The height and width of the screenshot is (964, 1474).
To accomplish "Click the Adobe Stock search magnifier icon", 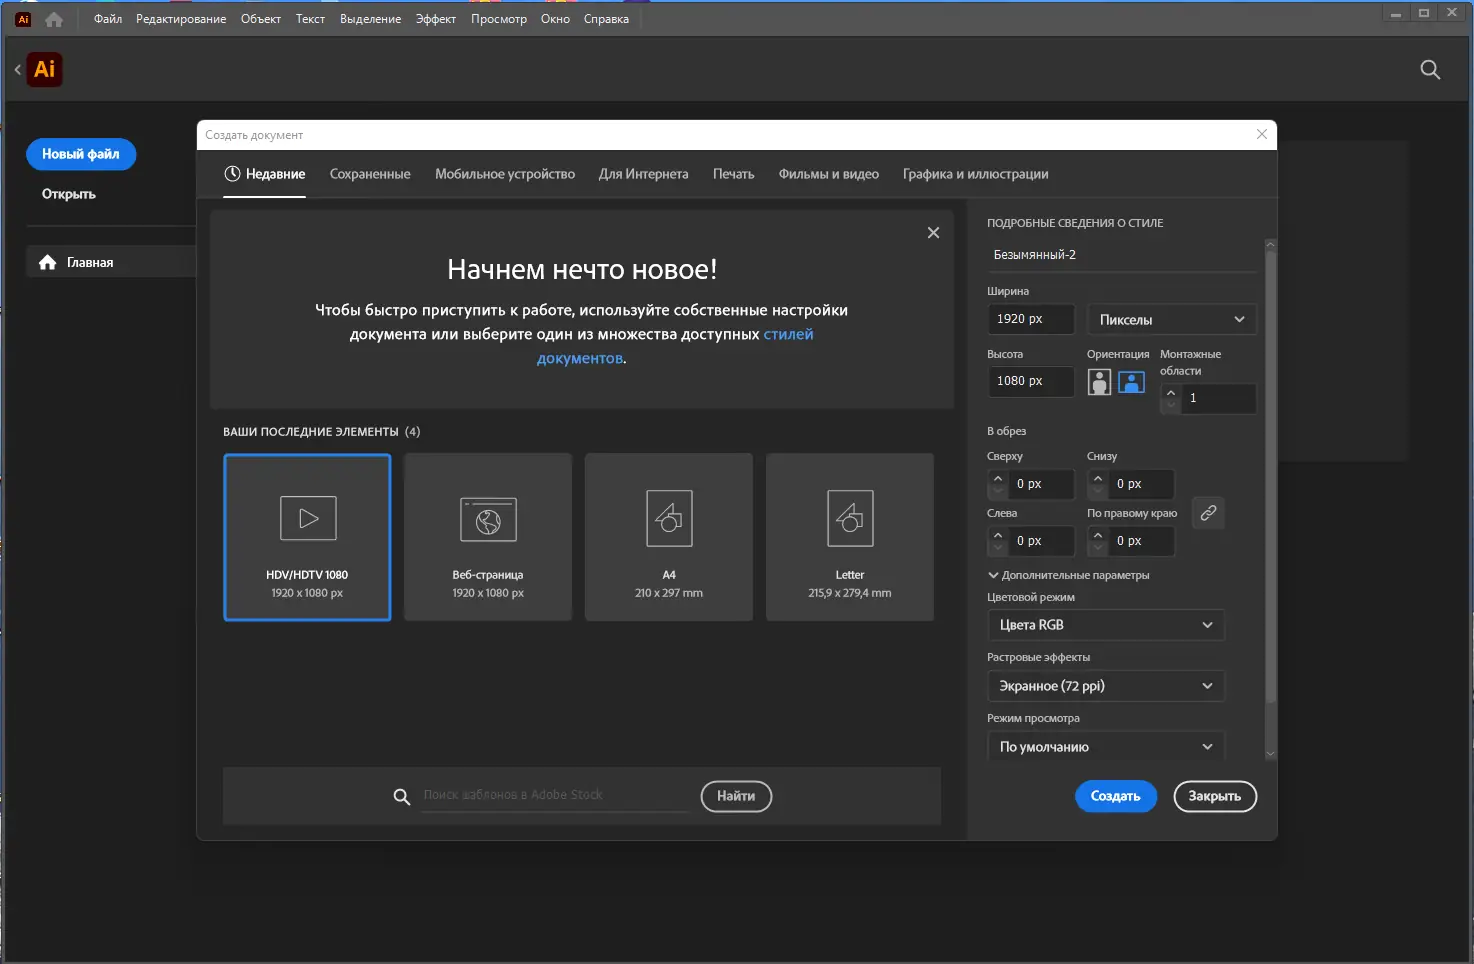I will click(x=402, y=797).
